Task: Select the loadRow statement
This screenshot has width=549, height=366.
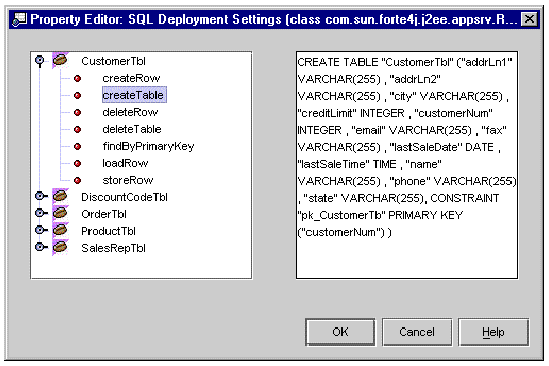Action: click(x=125, y=163)
